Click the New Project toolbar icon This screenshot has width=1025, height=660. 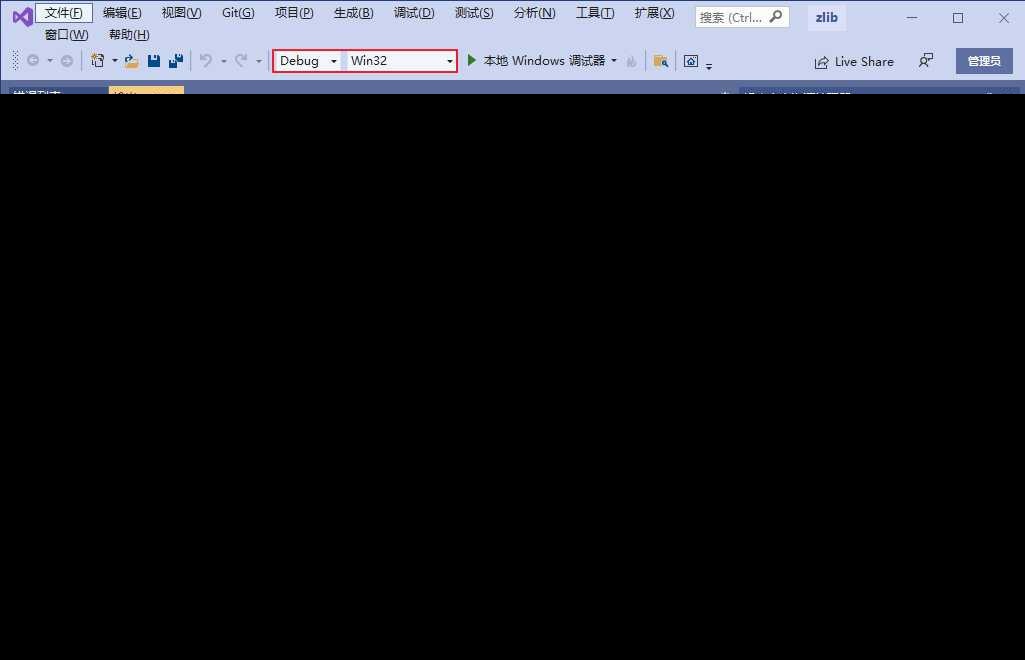pyautogui.click(x=98, y=60)
